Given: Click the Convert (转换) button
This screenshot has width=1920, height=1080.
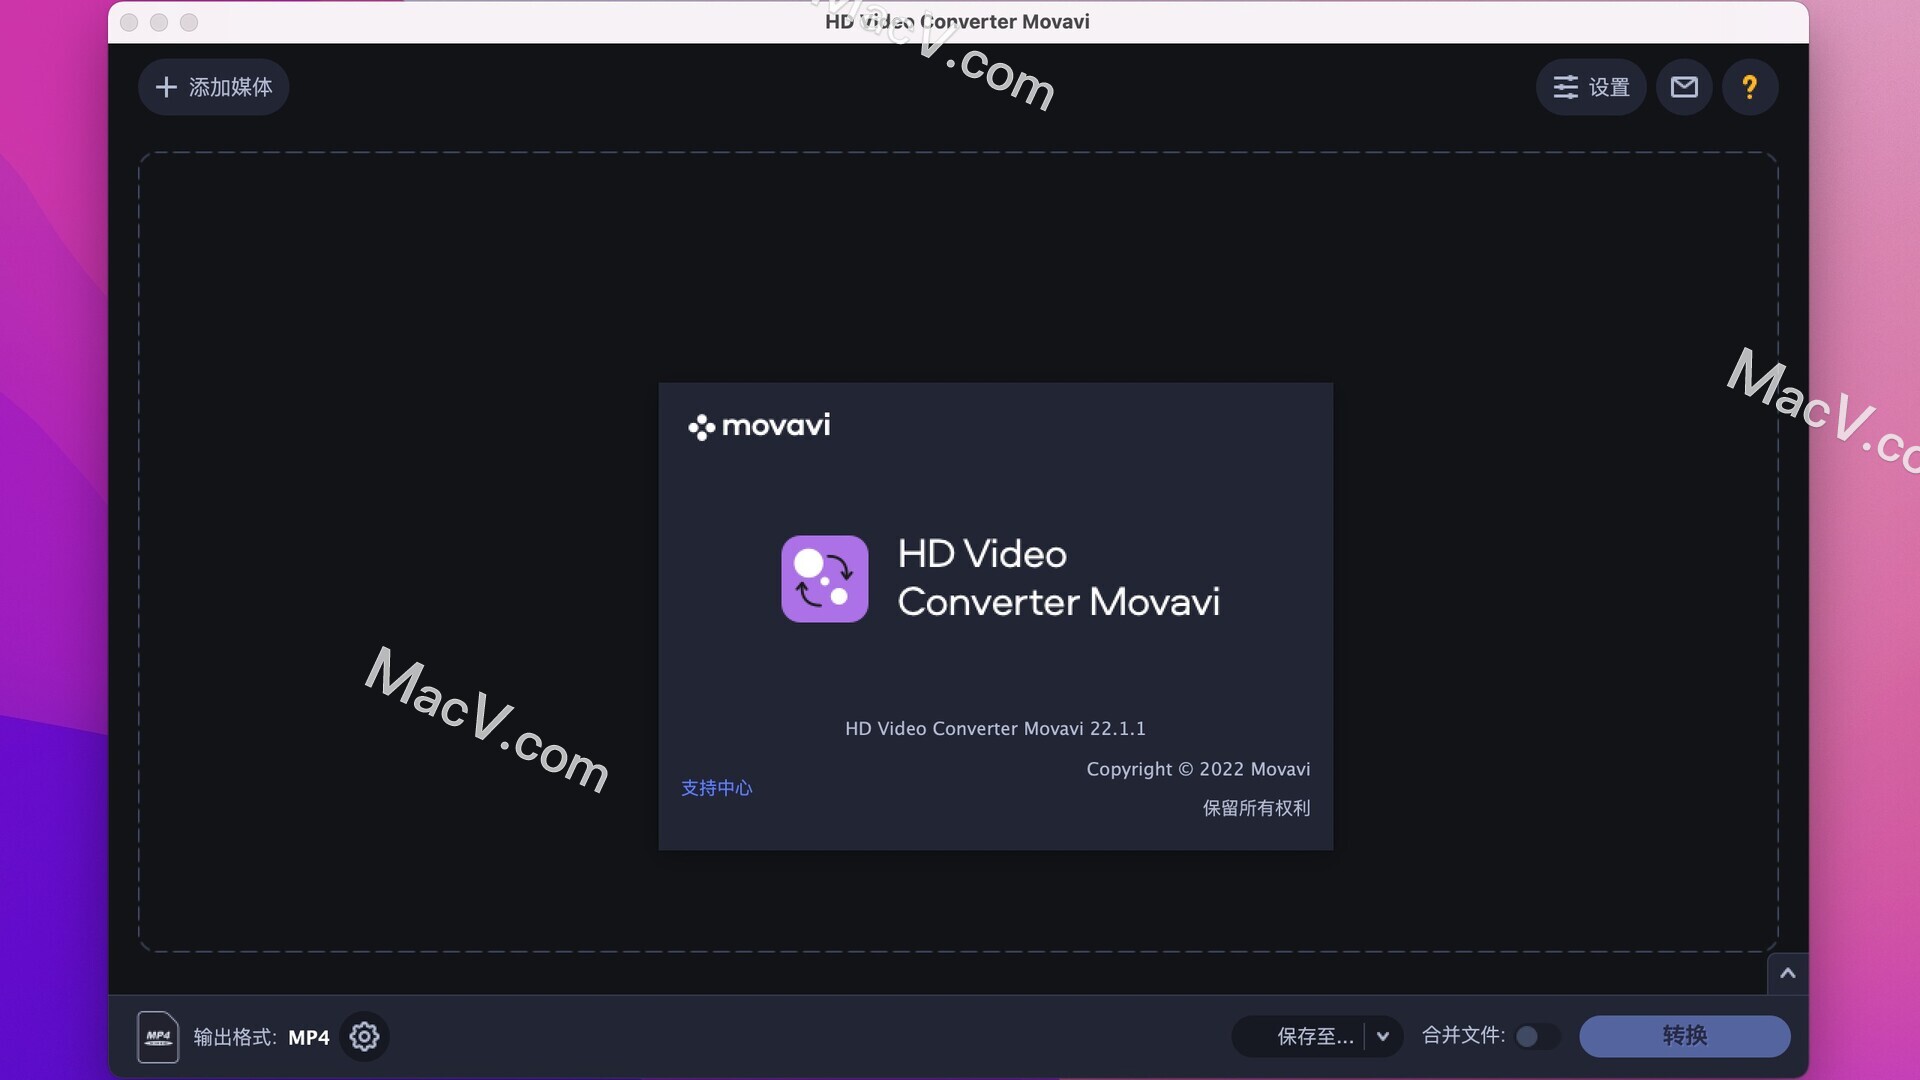Looking at the screenshot, I should [1684, 1036].
